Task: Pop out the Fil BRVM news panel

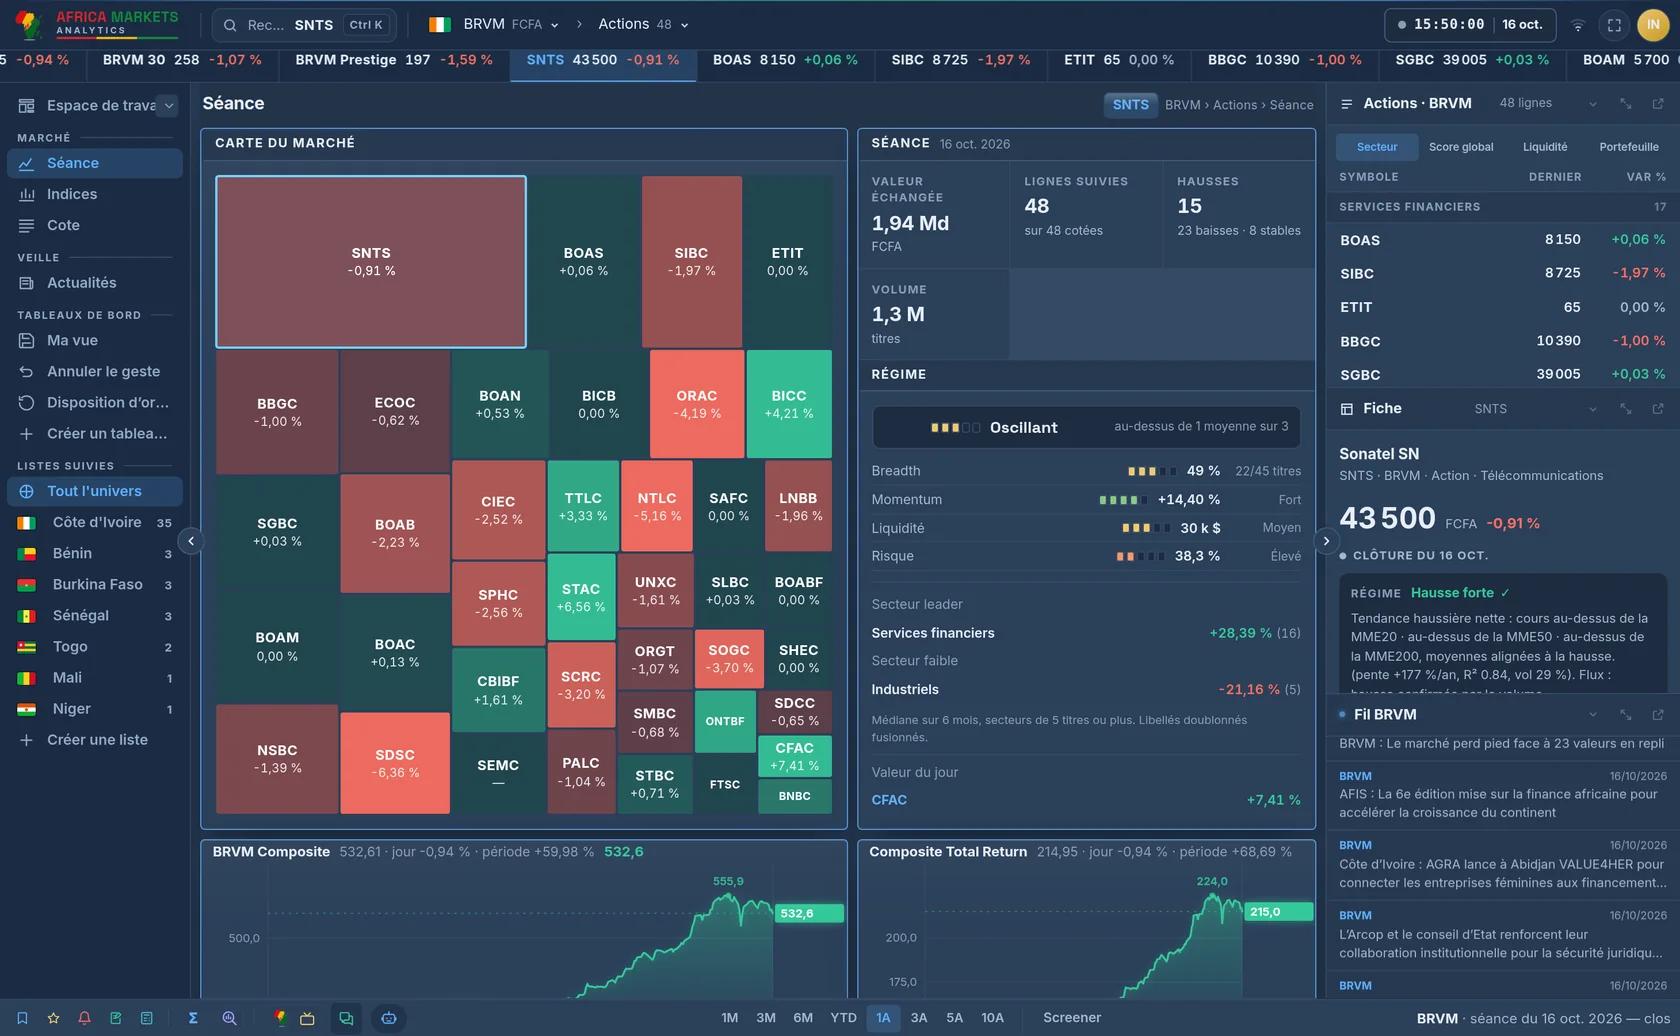Action: [x=1658, y=715]
